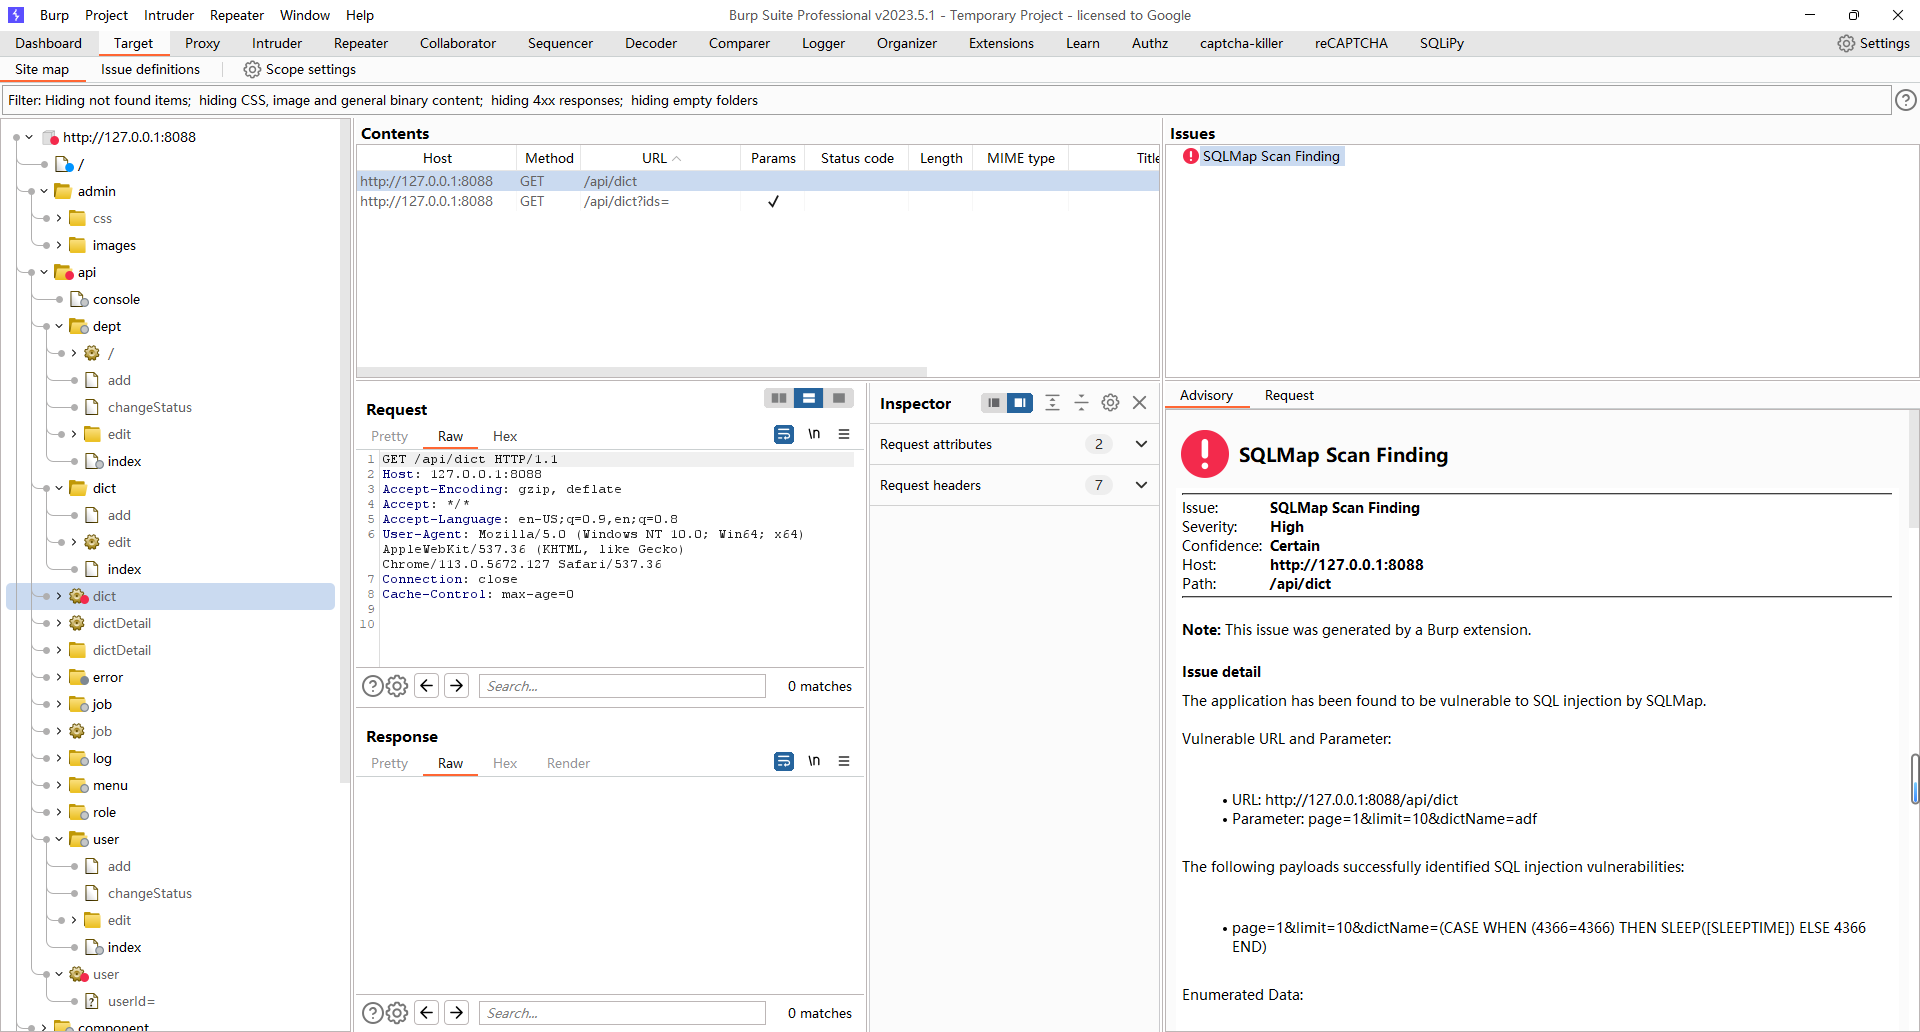Expand Request headers section
The height and width of the screenshot is (1032, 1920).
(1141, 485)
